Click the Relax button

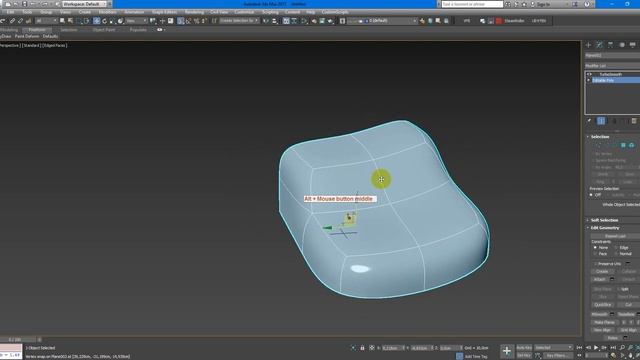pyautogui.click(x=612, y=338)
